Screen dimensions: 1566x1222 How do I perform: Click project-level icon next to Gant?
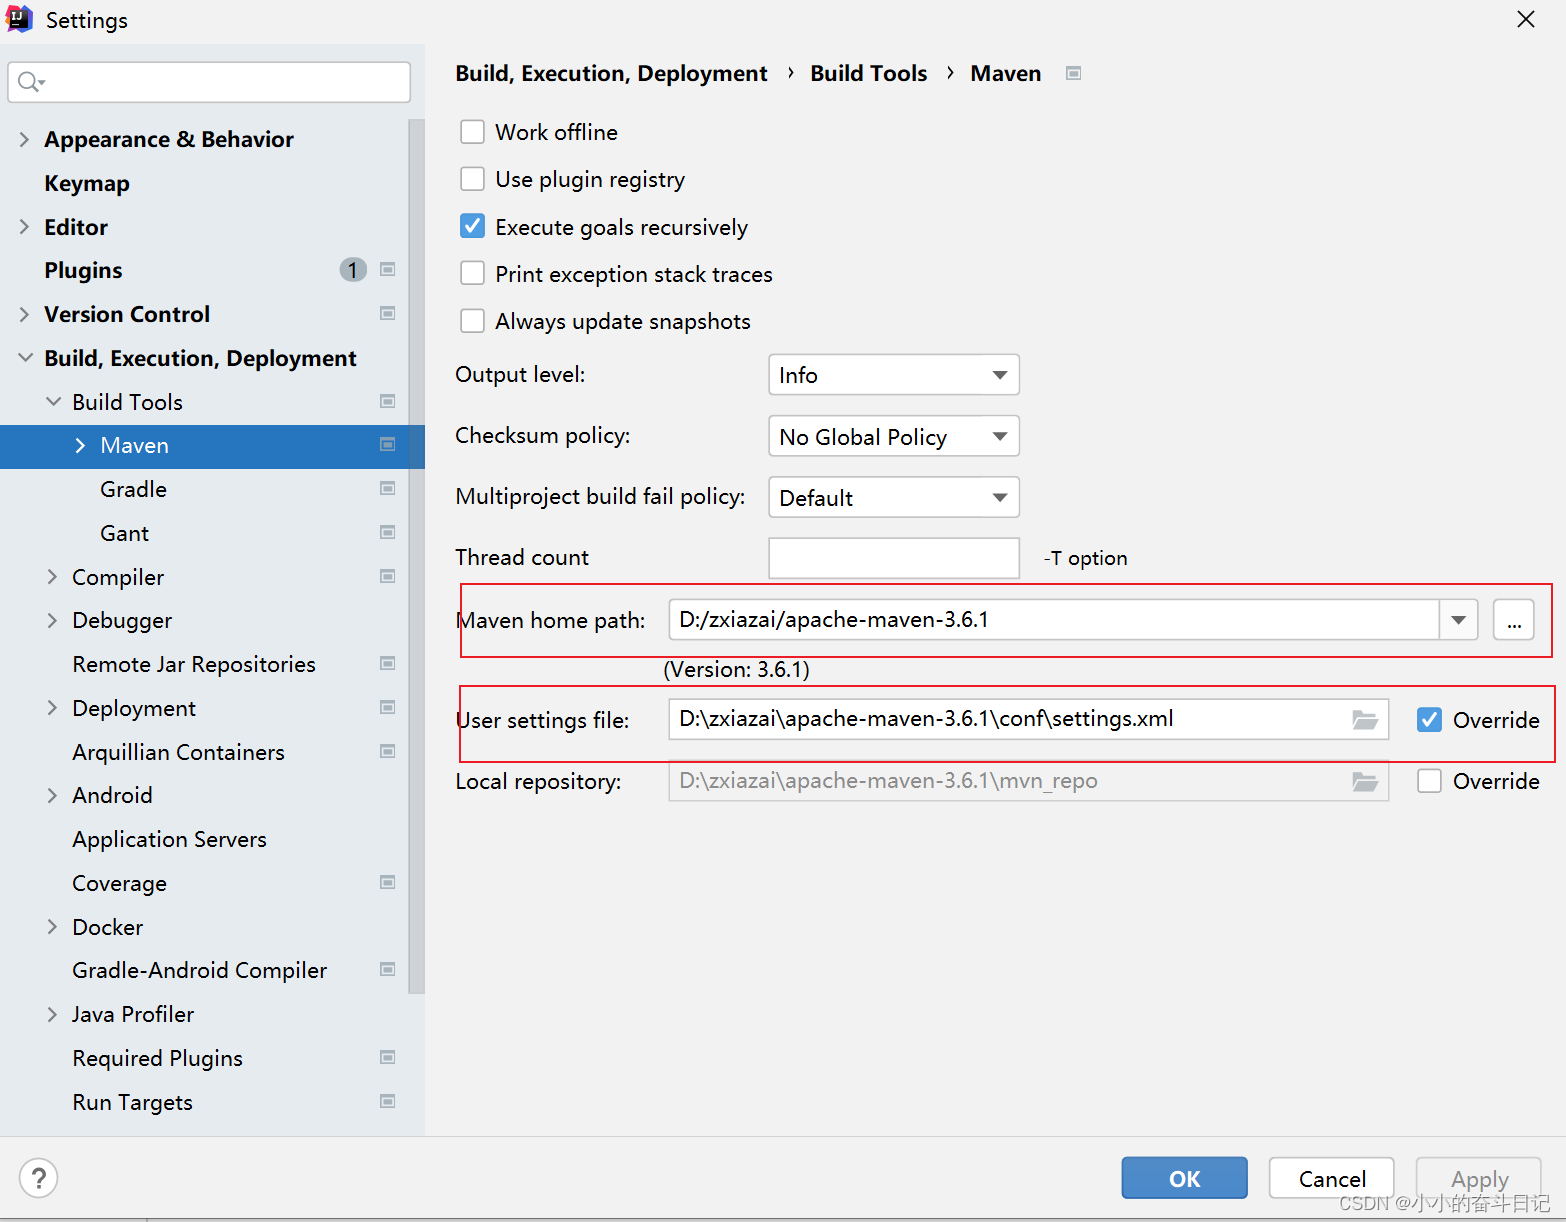388,533
